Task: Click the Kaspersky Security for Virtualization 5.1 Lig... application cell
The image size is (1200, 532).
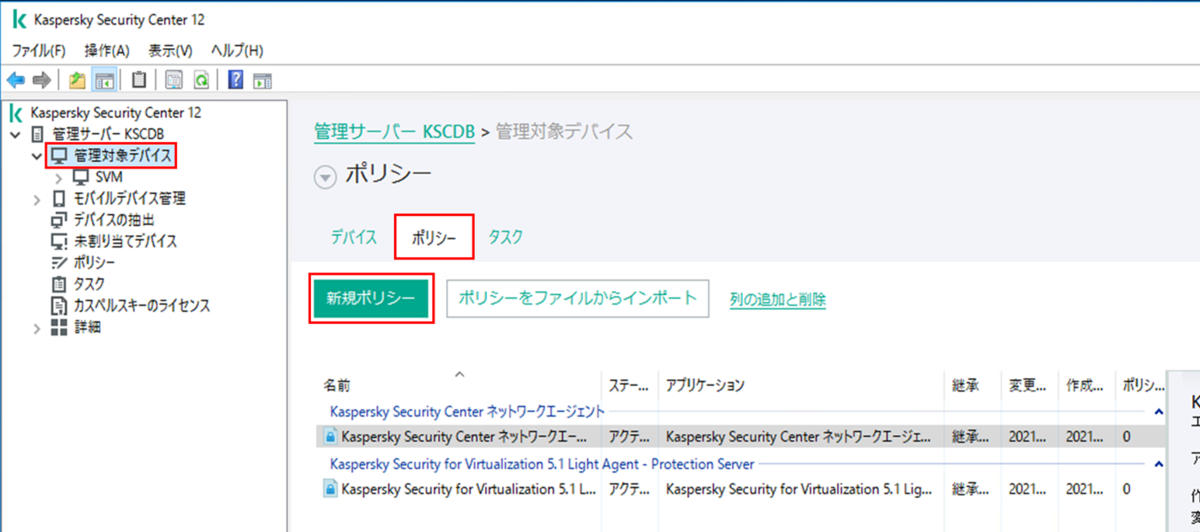Action: click(x=798, y=489)
